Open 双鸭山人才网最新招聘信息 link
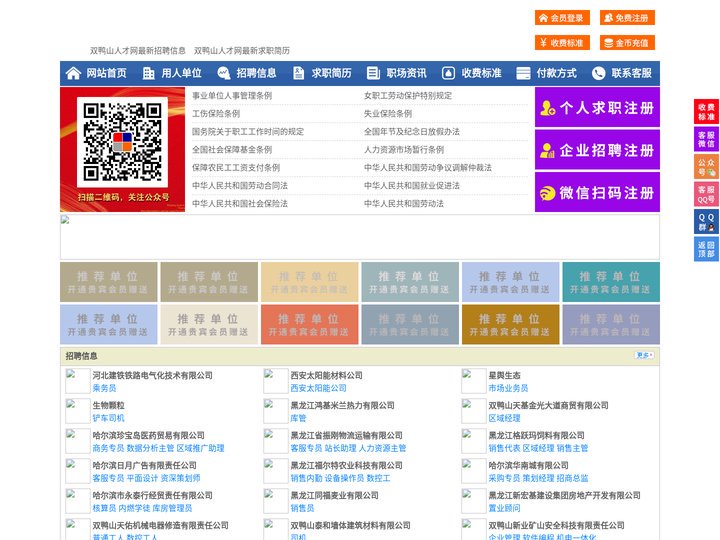720x540 pixels. click(138, 51)
